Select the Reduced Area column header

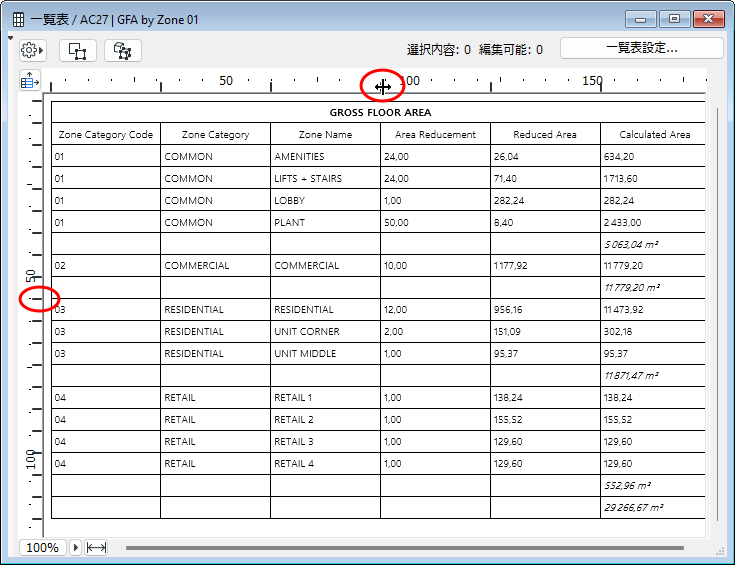pyautogui.click(x=545, y=134)
